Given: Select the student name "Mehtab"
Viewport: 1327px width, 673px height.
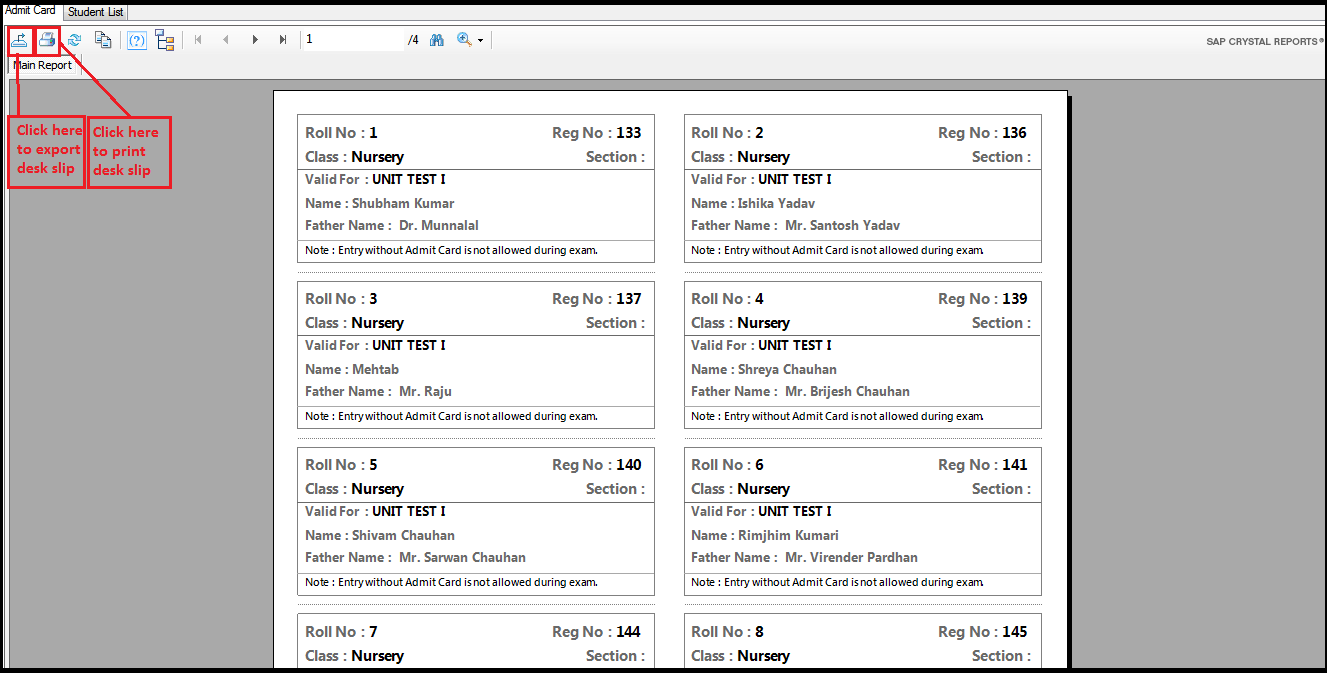Looking at the screenshot, I should point(375,369).
